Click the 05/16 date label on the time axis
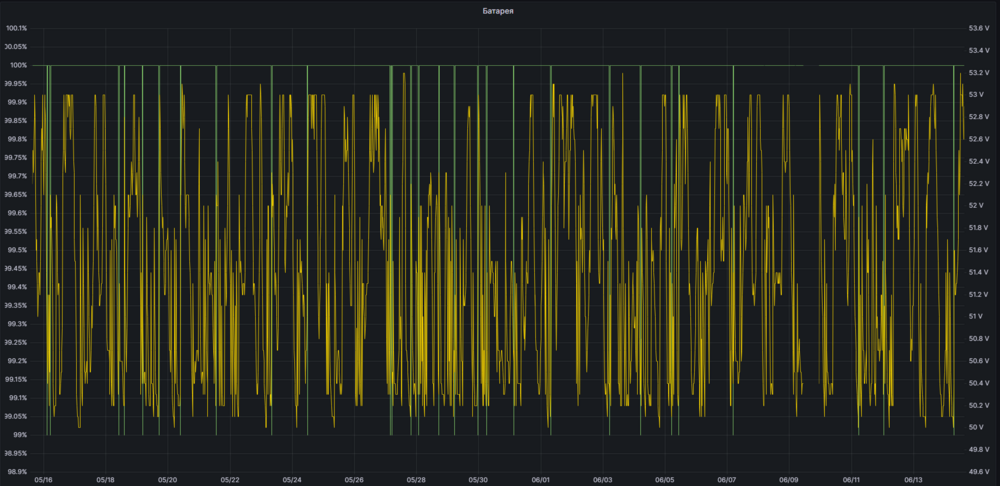The height and width of the screenshot is (486, 1000). (44, 480)
